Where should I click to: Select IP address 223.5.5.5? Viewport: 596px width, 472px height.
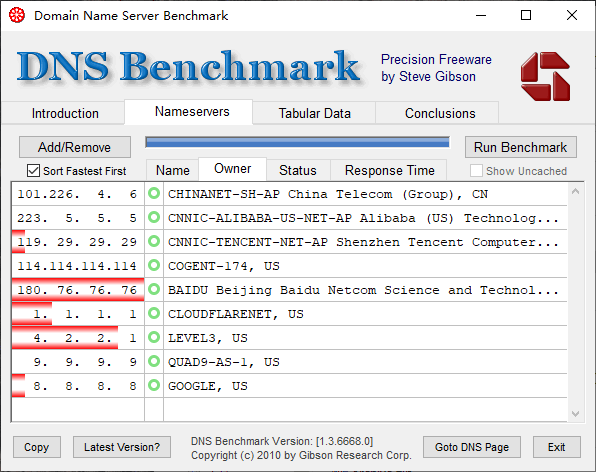(x=77, y=218)
